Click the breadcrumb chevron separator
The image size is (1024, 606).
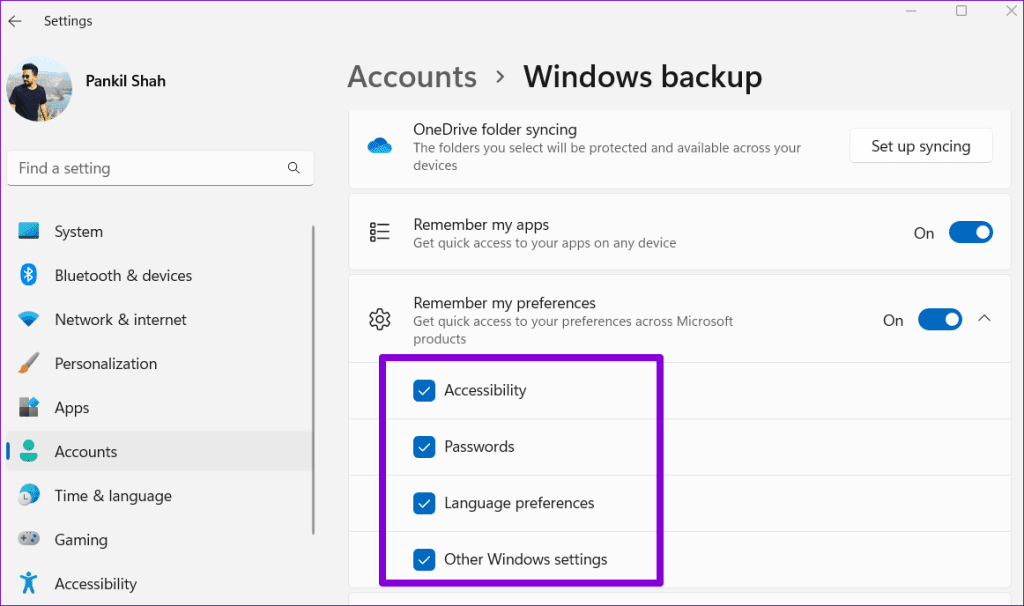[500, 77]
